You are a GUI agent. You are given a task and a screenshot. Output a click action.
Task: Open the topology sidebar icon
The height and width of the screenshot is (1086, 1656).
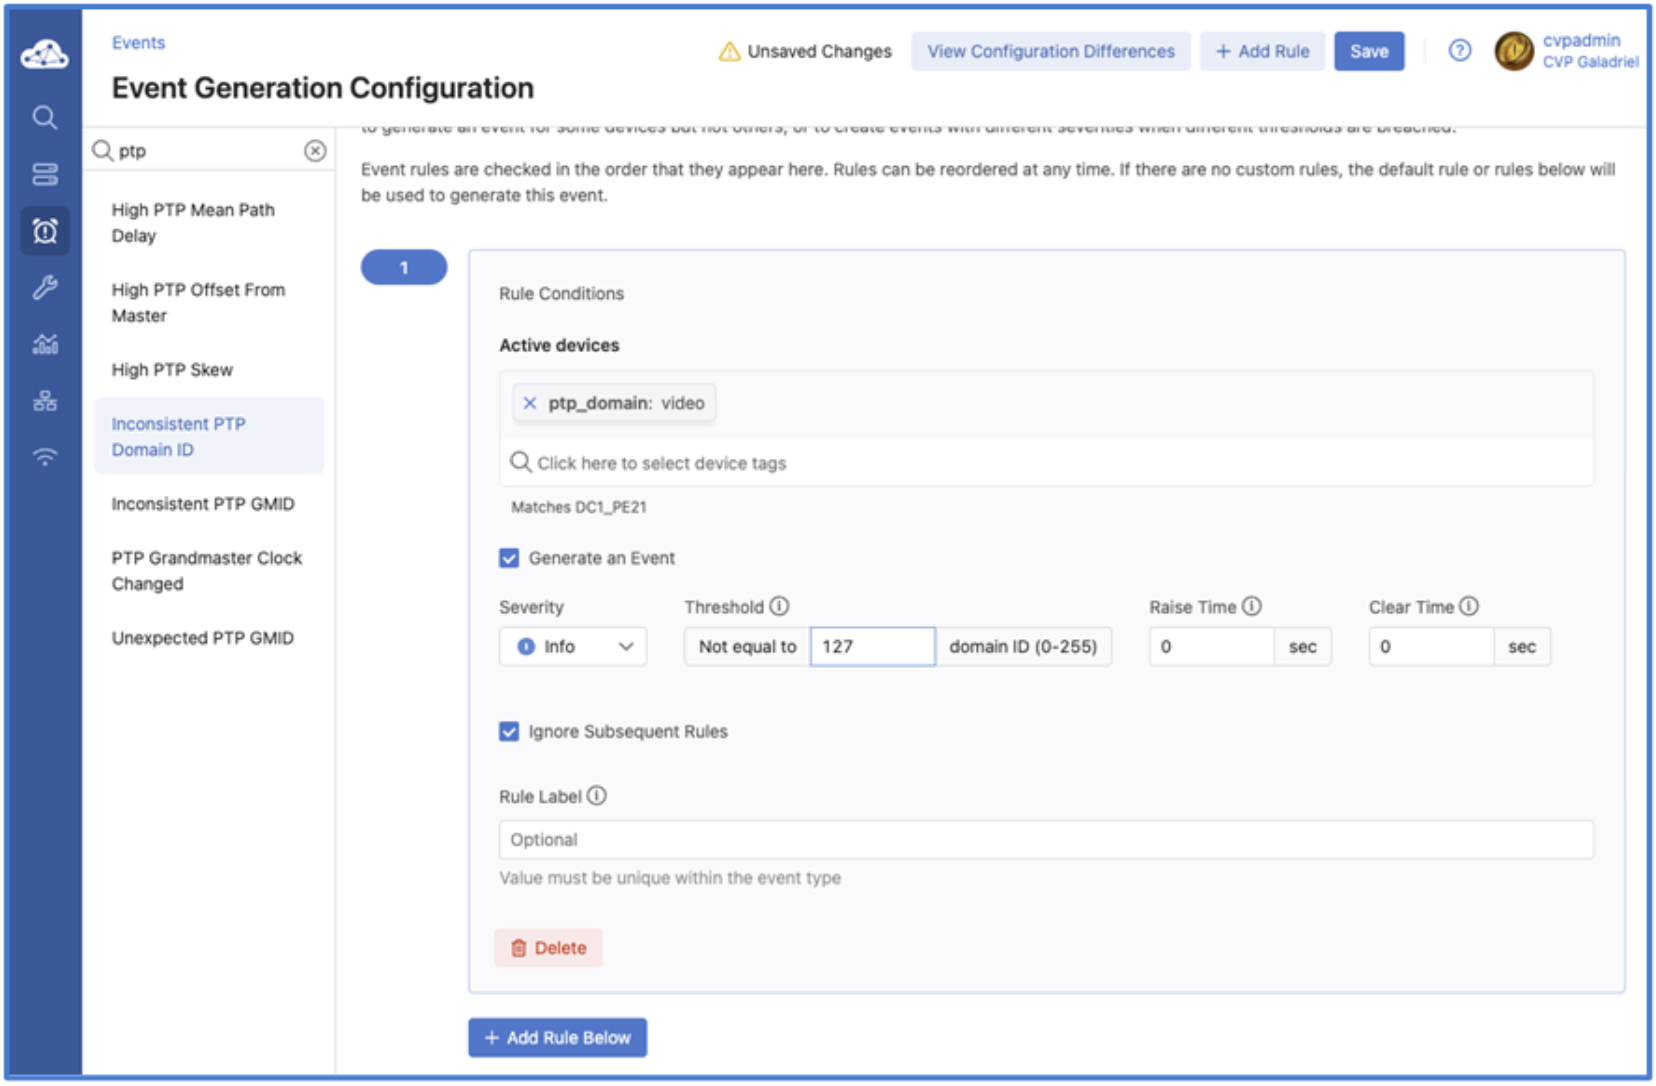pyautogui.click(x=45, y=401)
